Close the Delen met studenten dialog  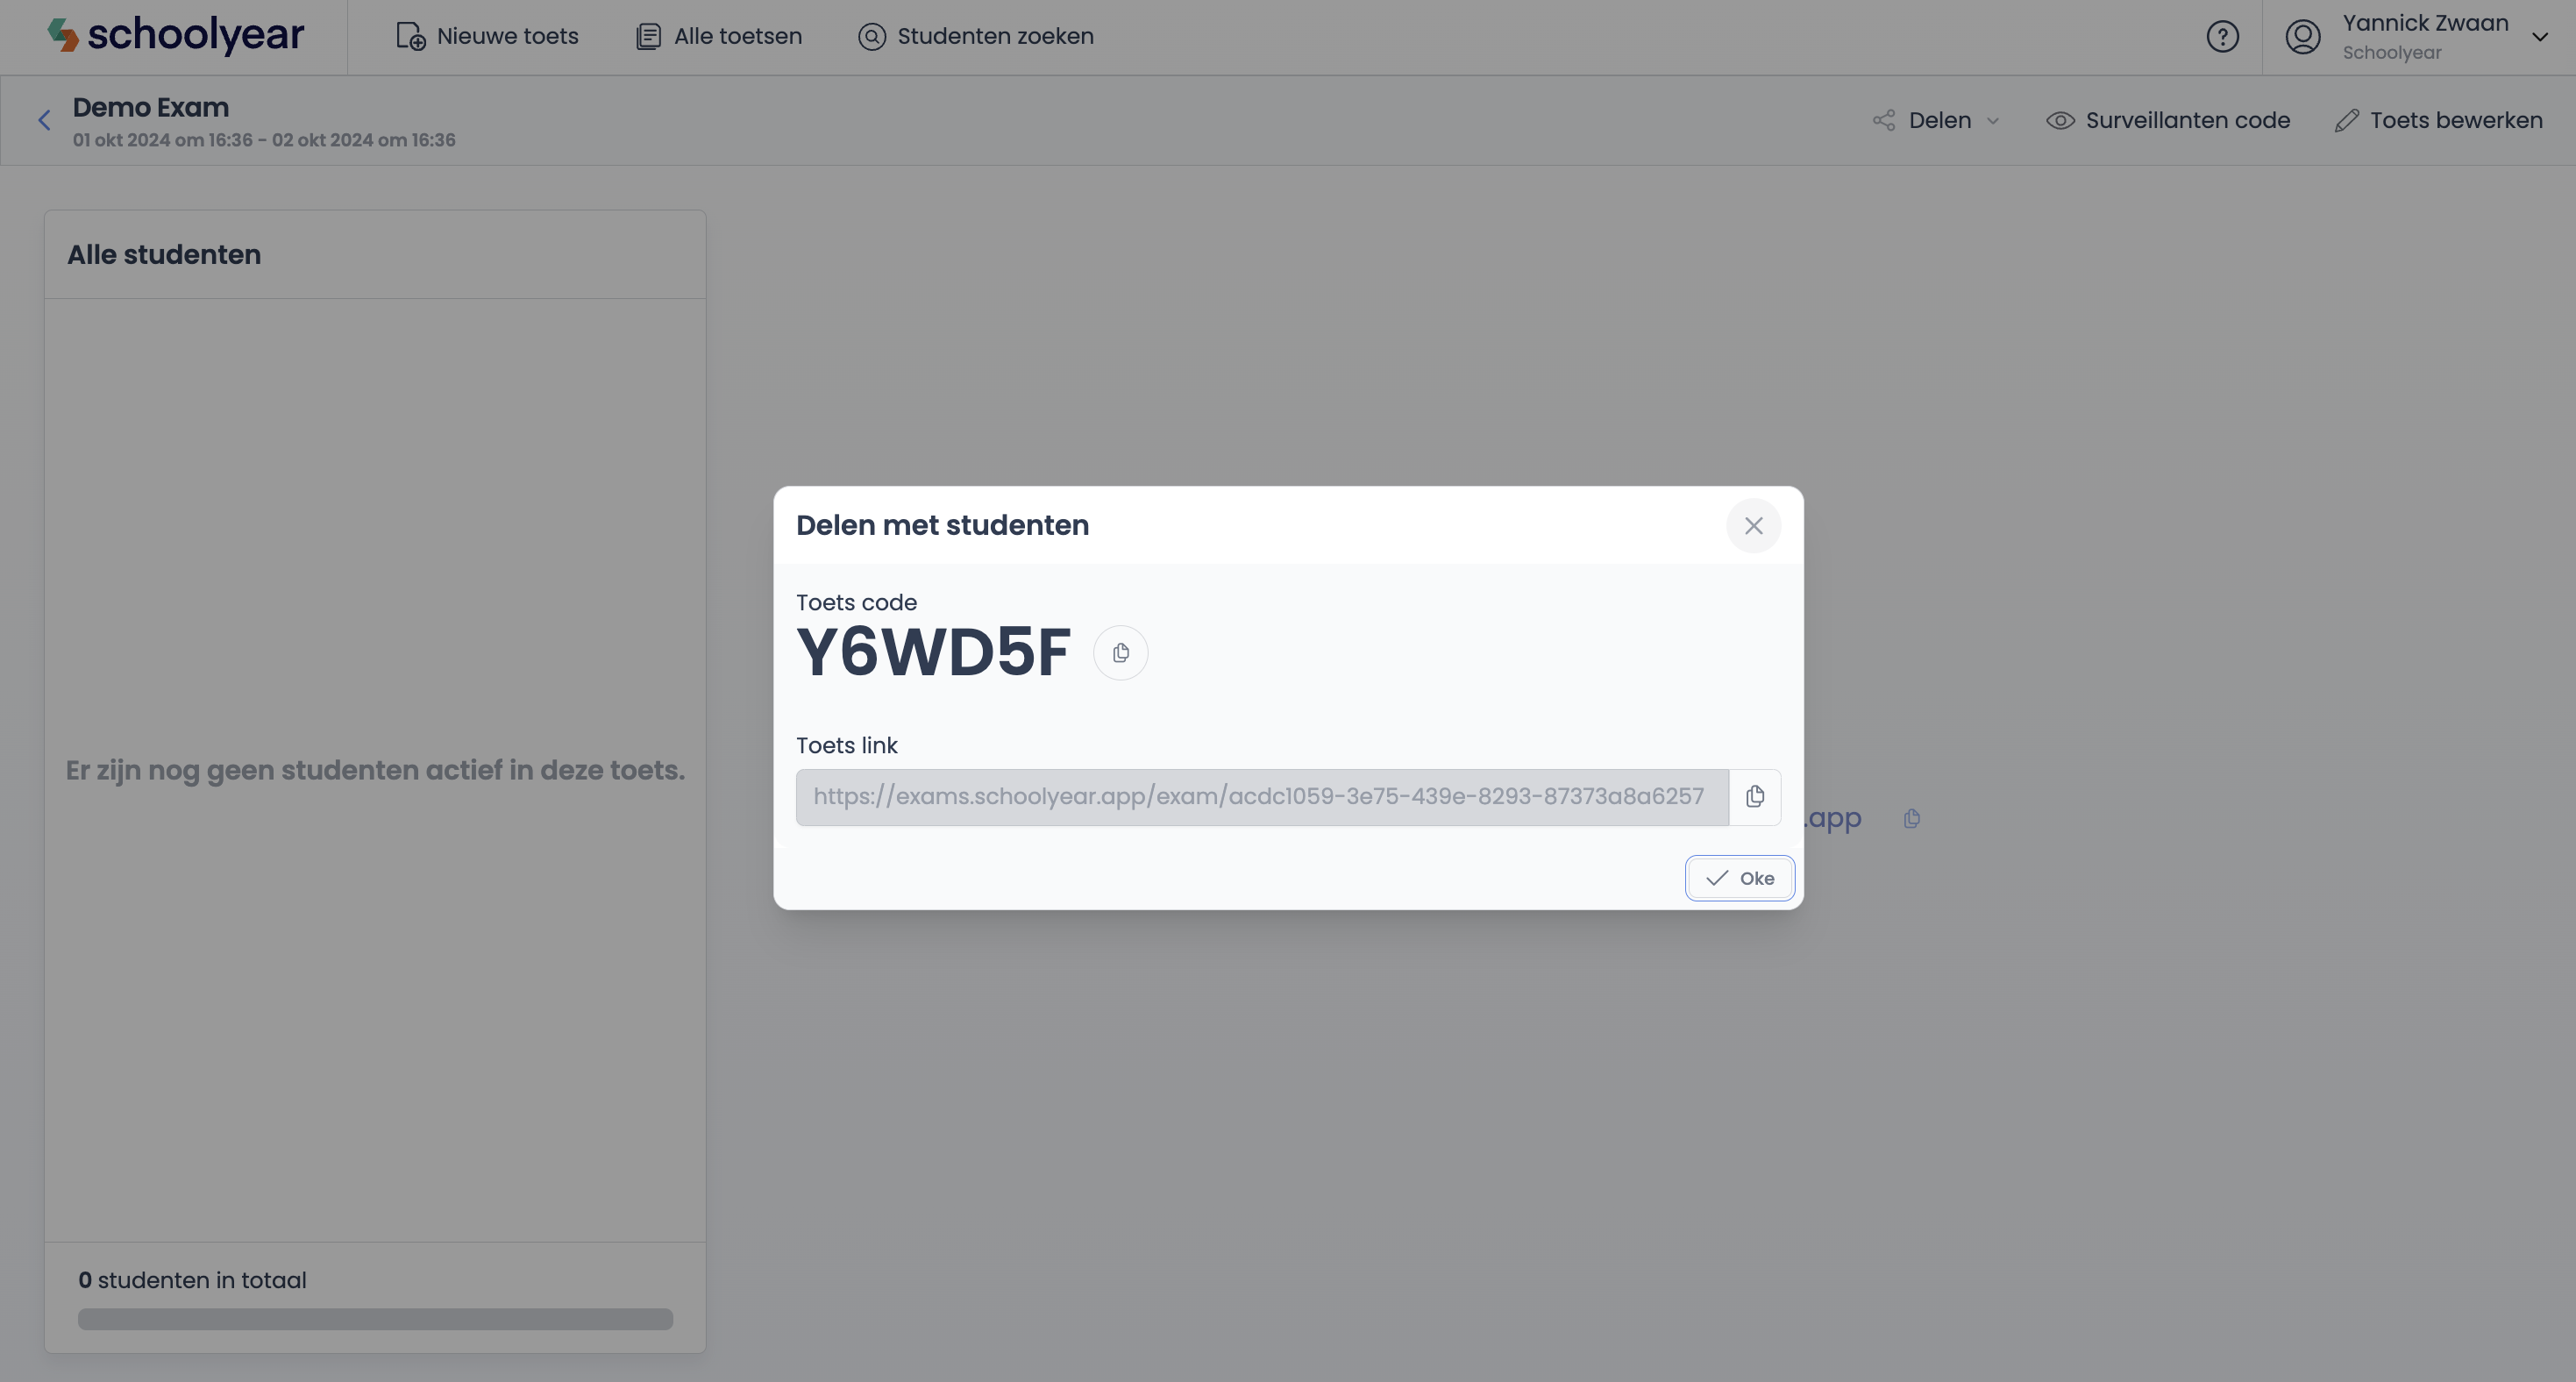(x=1753, y=526)
